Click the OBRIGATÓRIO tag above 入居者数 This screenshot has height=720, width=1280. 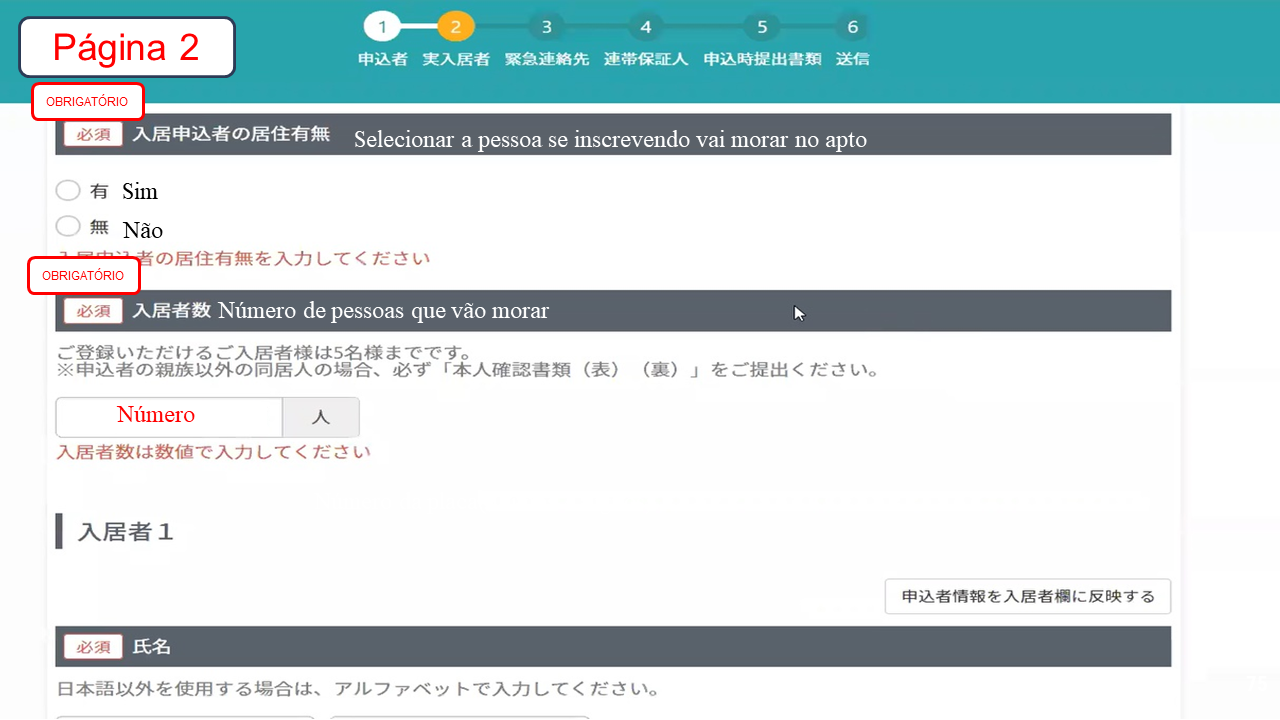[x=83, y=275]
